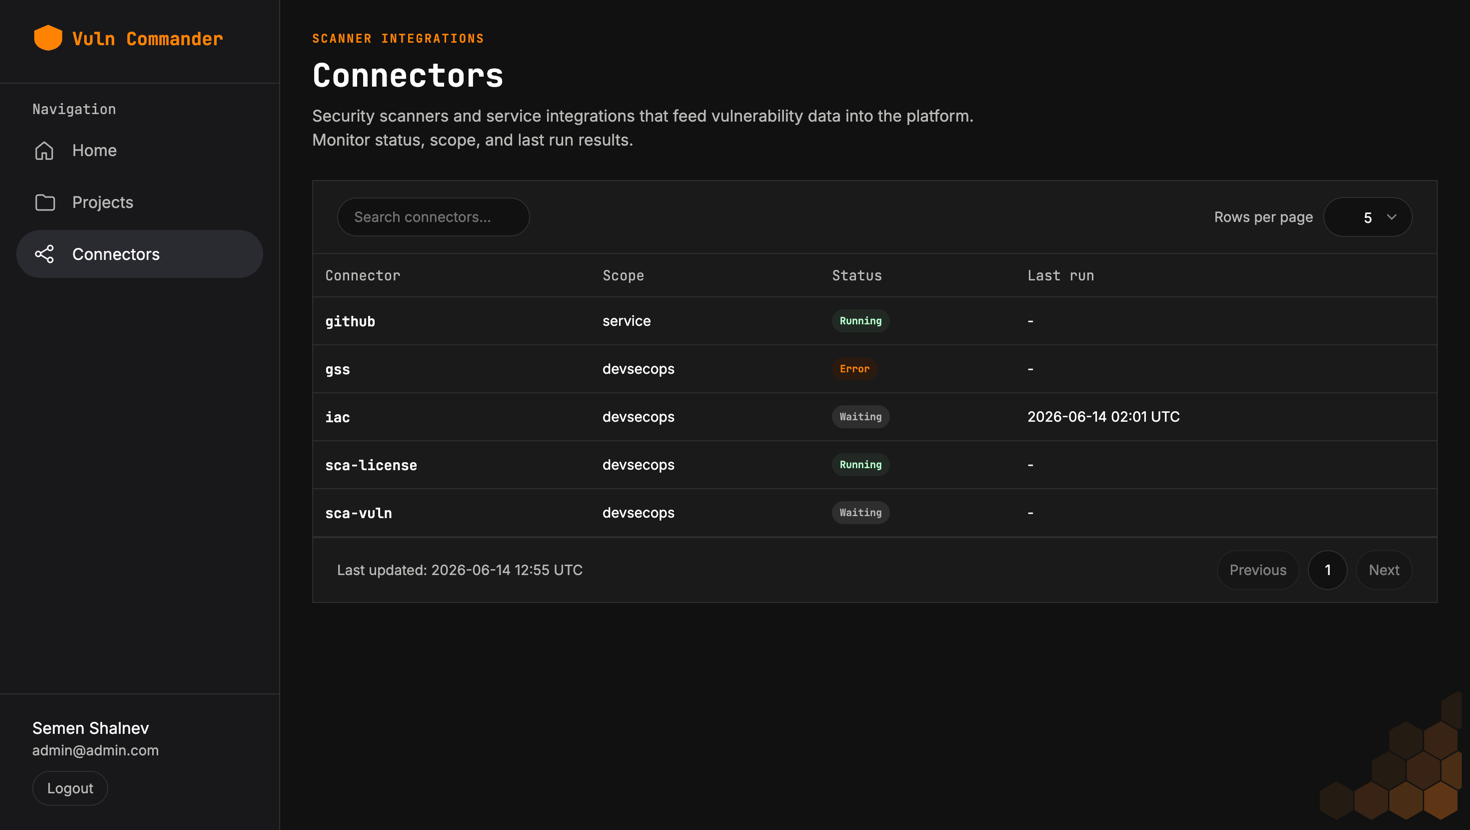Click the Waiting badge in sca-vuln row
Image resolution: width=1470 pixels, height=830 pixels.
tap(860, 513)
